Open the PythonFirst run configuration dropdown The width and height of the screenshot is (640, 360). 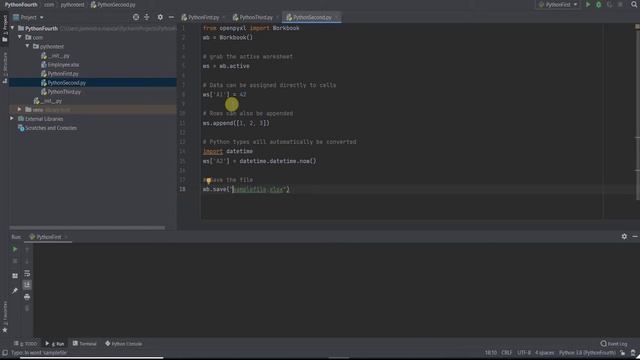tap(558, 5)
